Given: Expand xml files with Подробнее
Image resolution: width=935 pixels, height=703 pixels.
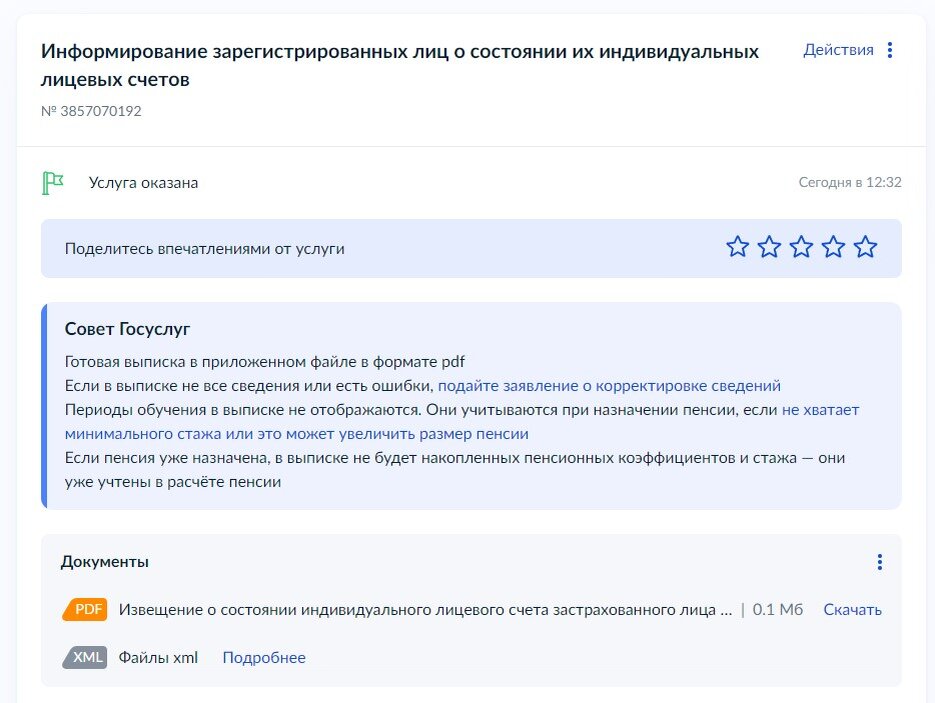Looking at the screenshot, I should tap(263, 657).
